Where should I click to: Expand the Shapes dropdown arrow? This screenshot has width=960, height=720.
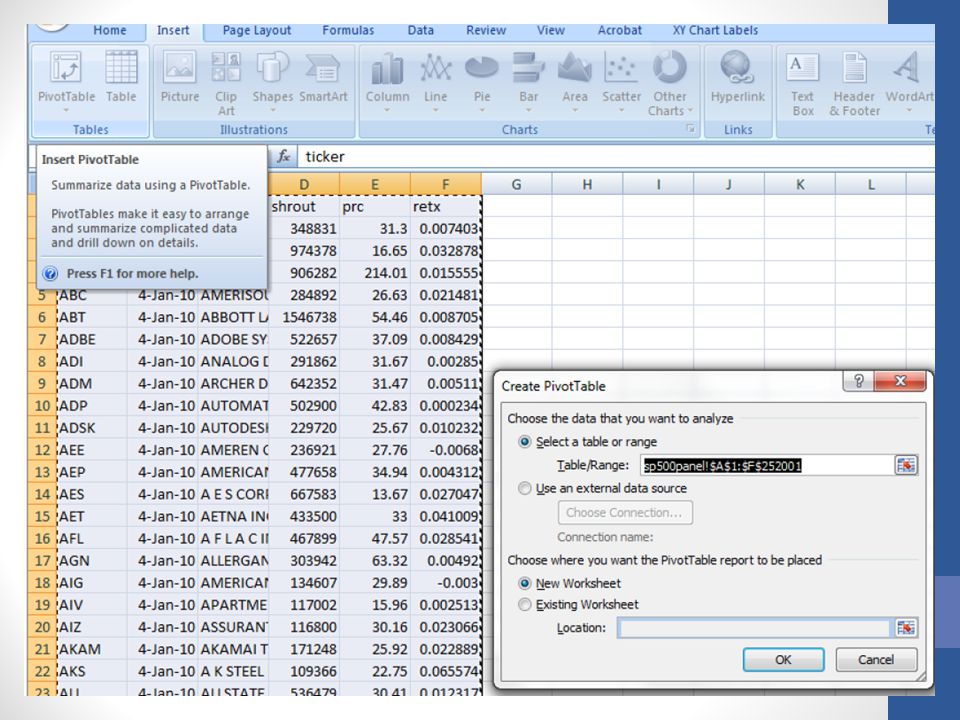click(x=272, y=111)
